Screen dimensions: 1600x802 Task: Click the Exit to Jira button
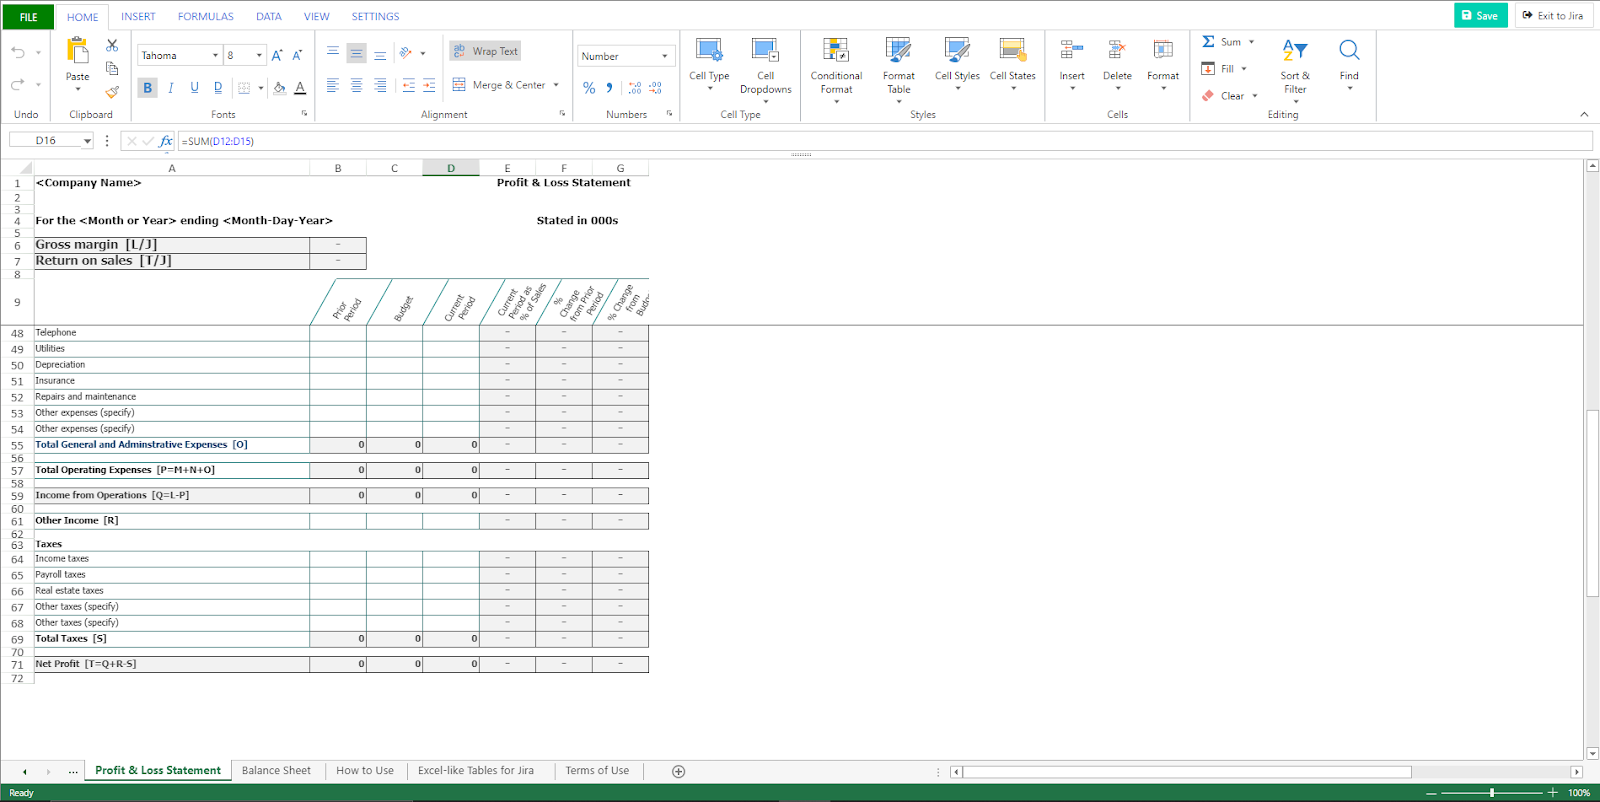click(1553, 15)
